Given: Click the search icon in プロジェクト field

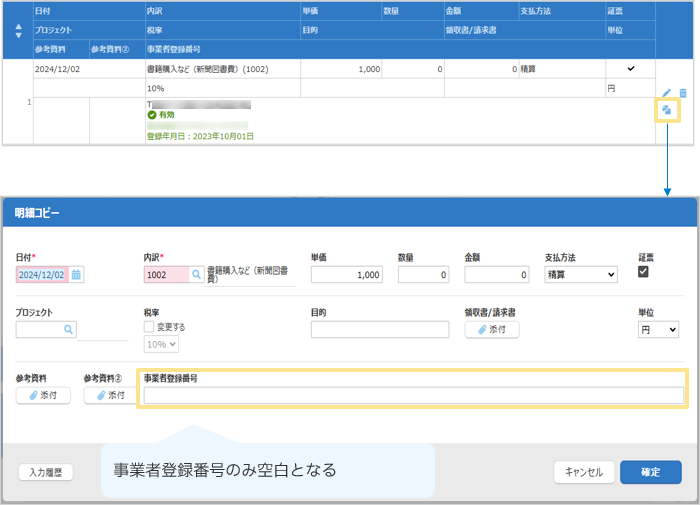Looking at the screenshot, I should pyautogui.click(x=68, y=329).
